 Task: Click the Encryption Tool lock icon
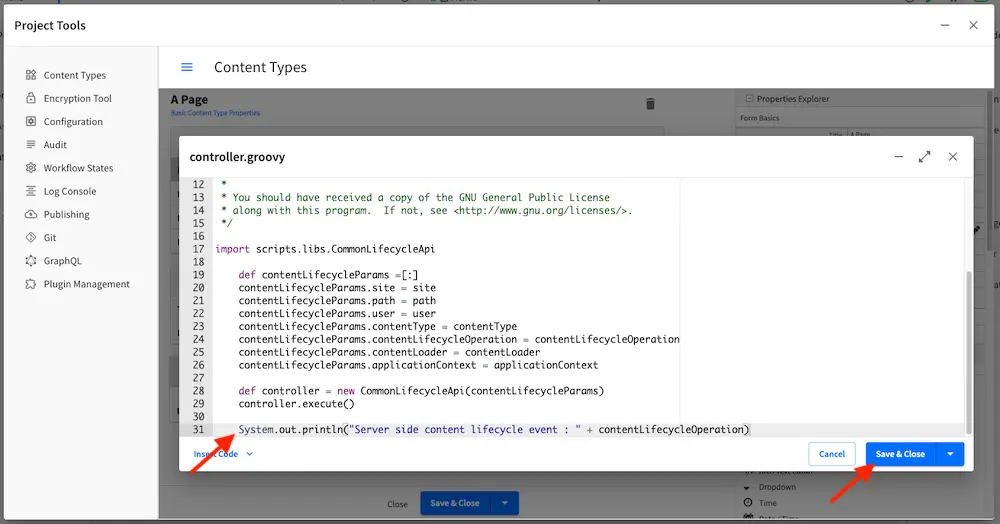pos(31,98)
